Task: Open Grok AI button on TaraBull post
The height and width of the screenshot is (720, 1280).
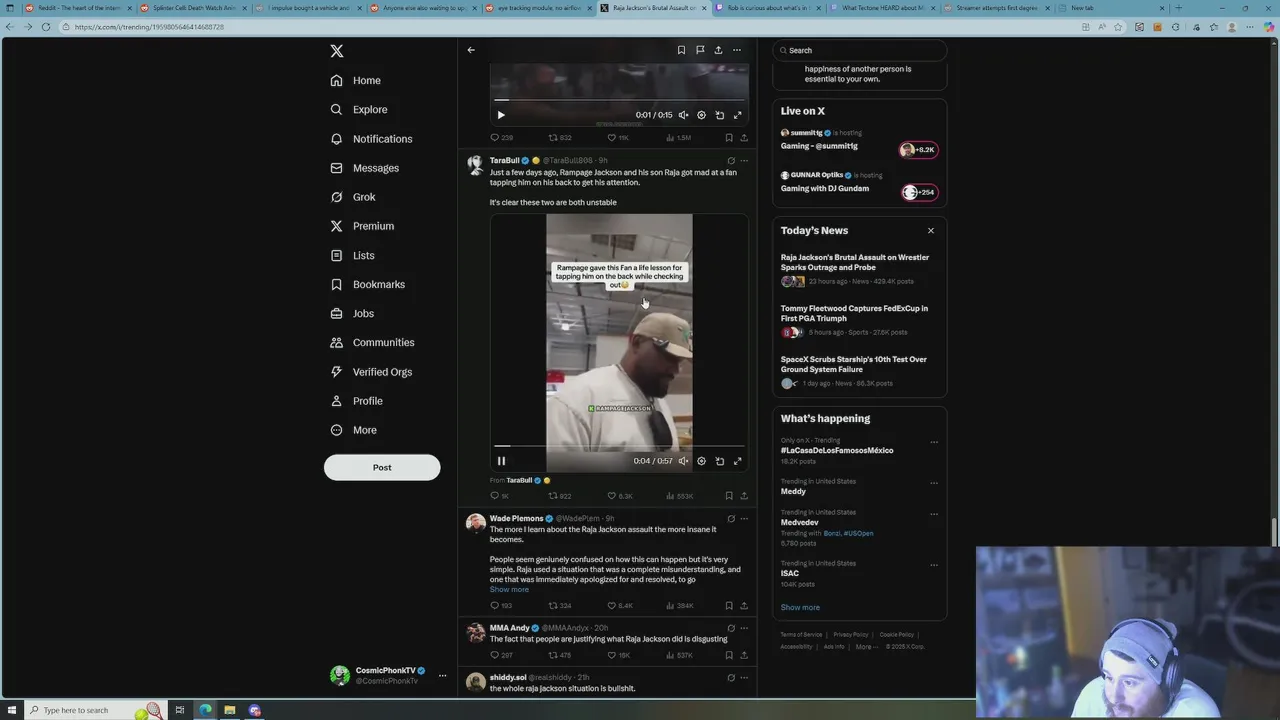Action: click(731, 160)
